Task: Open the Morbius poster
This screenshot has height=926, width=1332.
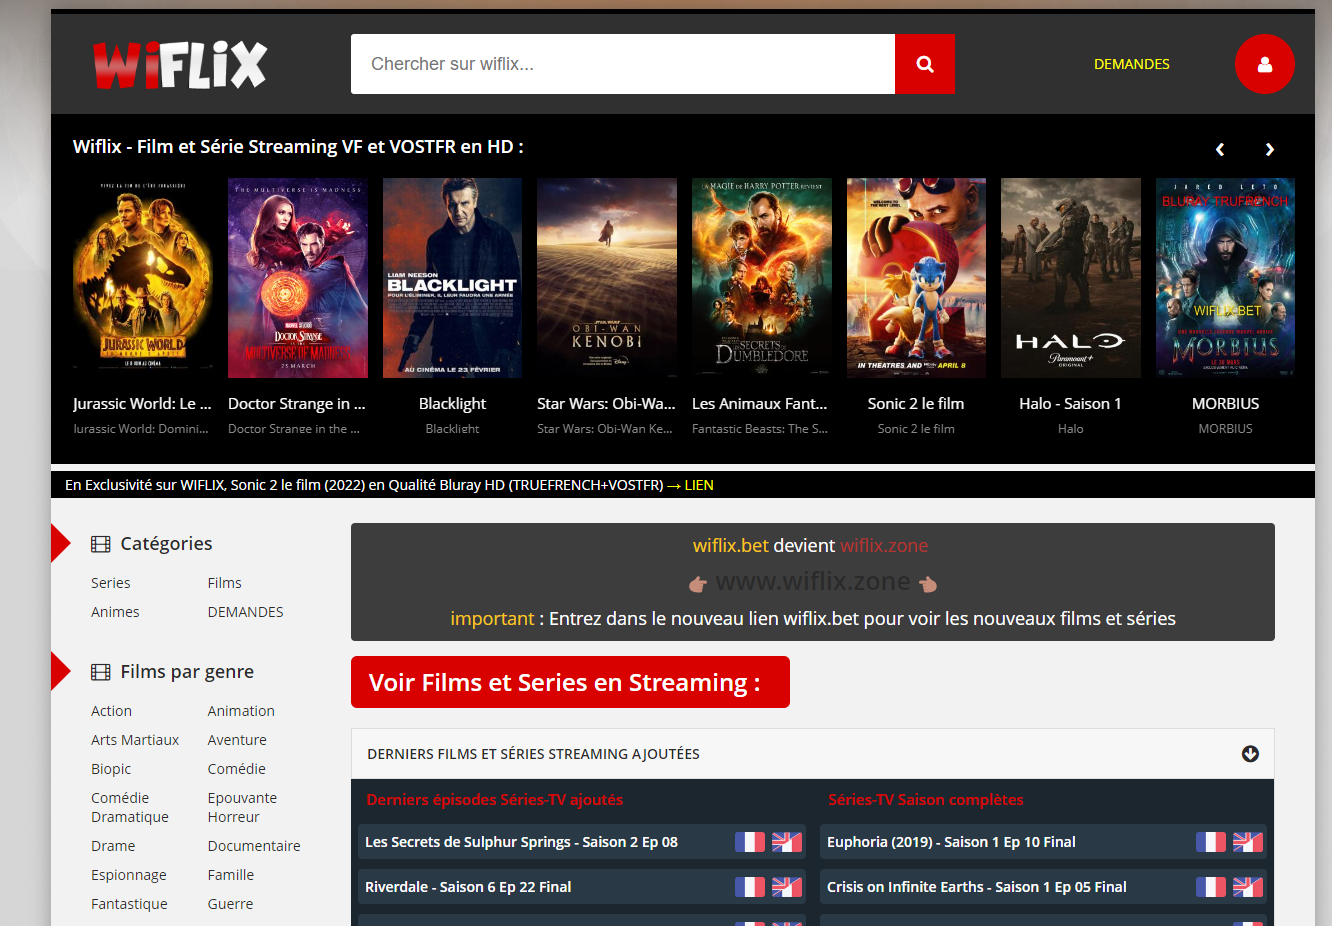Action: [x=1225, y=278]
